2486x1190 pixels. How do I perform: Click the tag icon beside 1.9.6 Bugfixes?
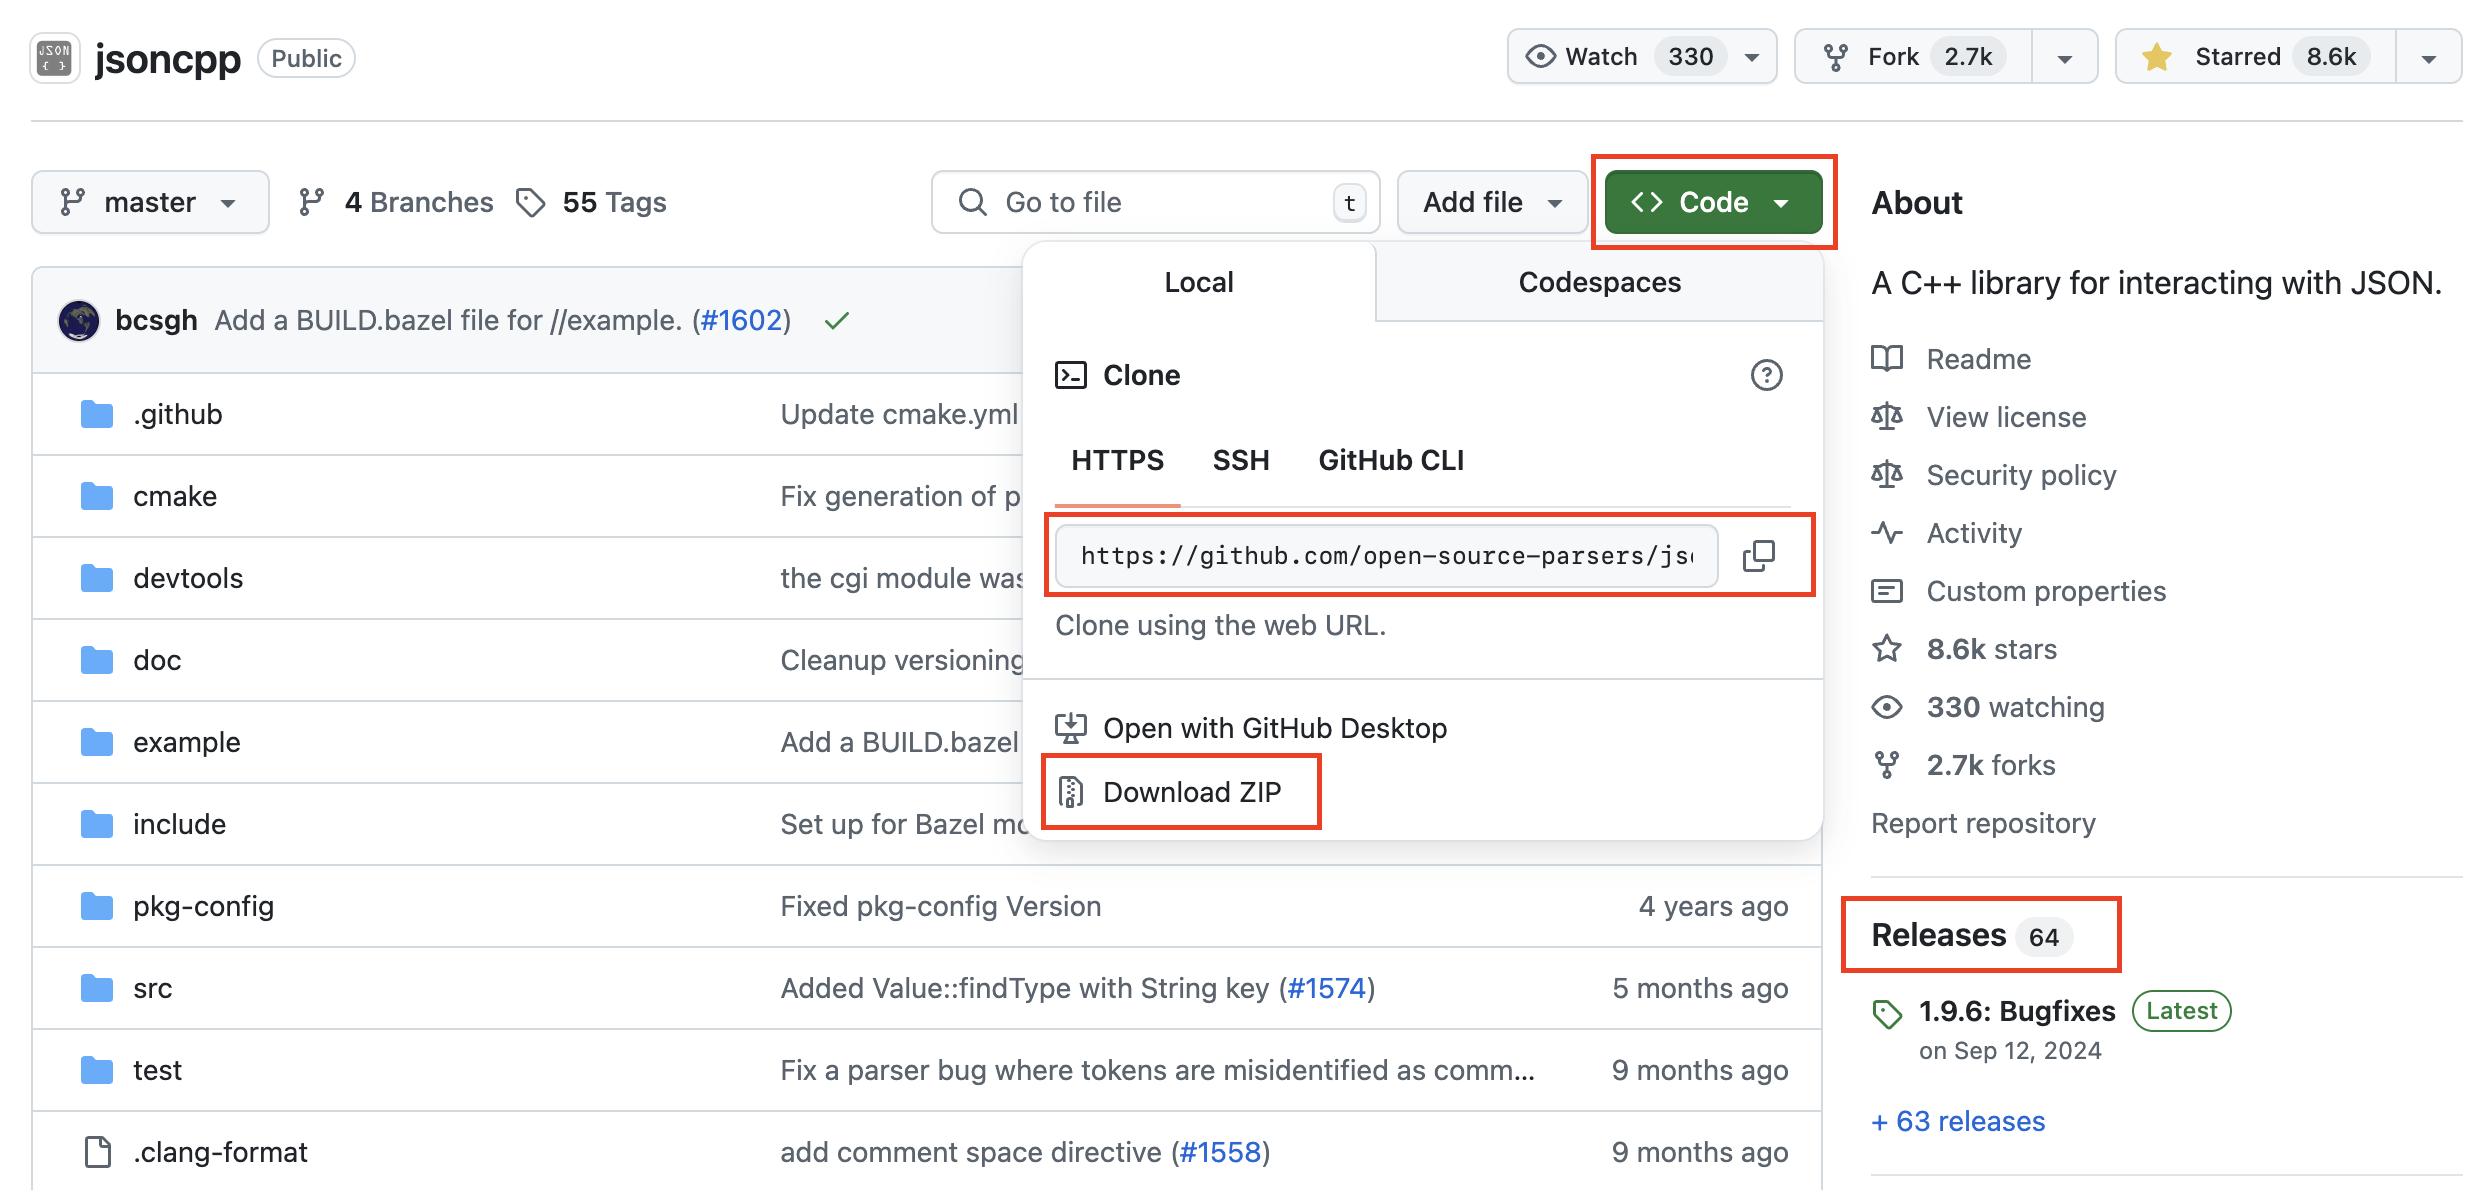click(x=1887, y=1013)
